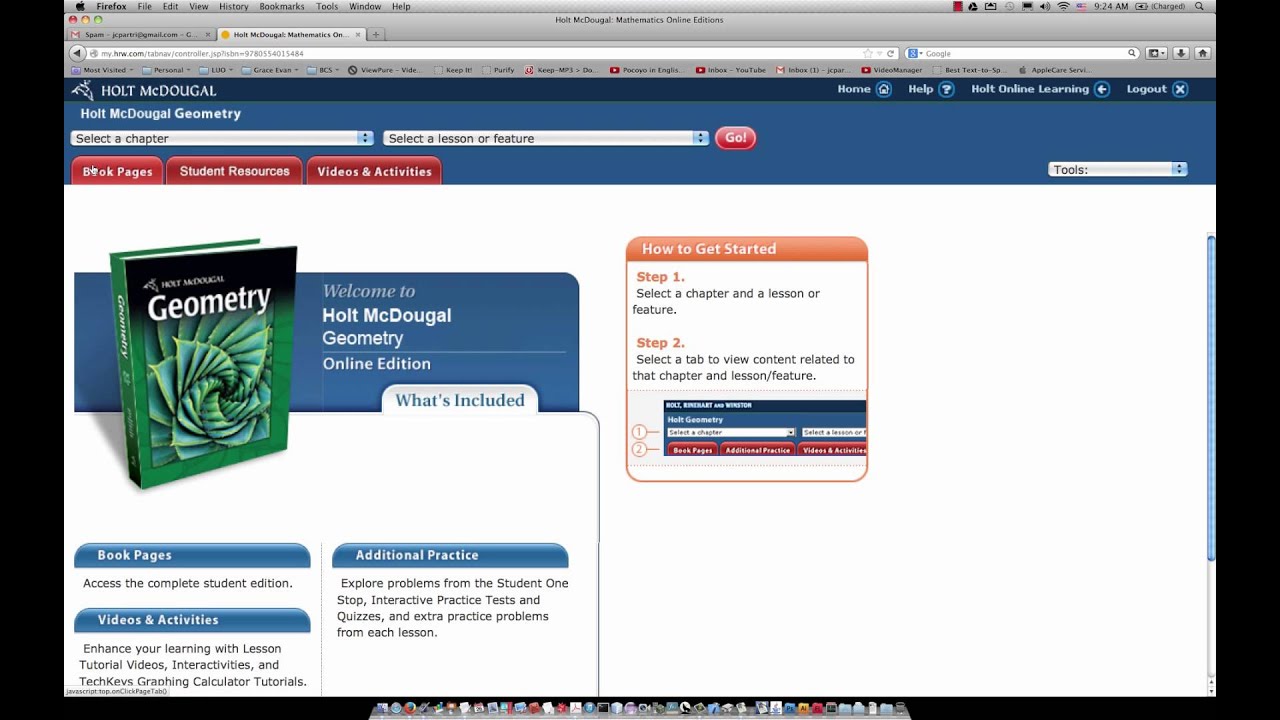
Task: Click the reload page icon
Action: [x=890, y=53]
